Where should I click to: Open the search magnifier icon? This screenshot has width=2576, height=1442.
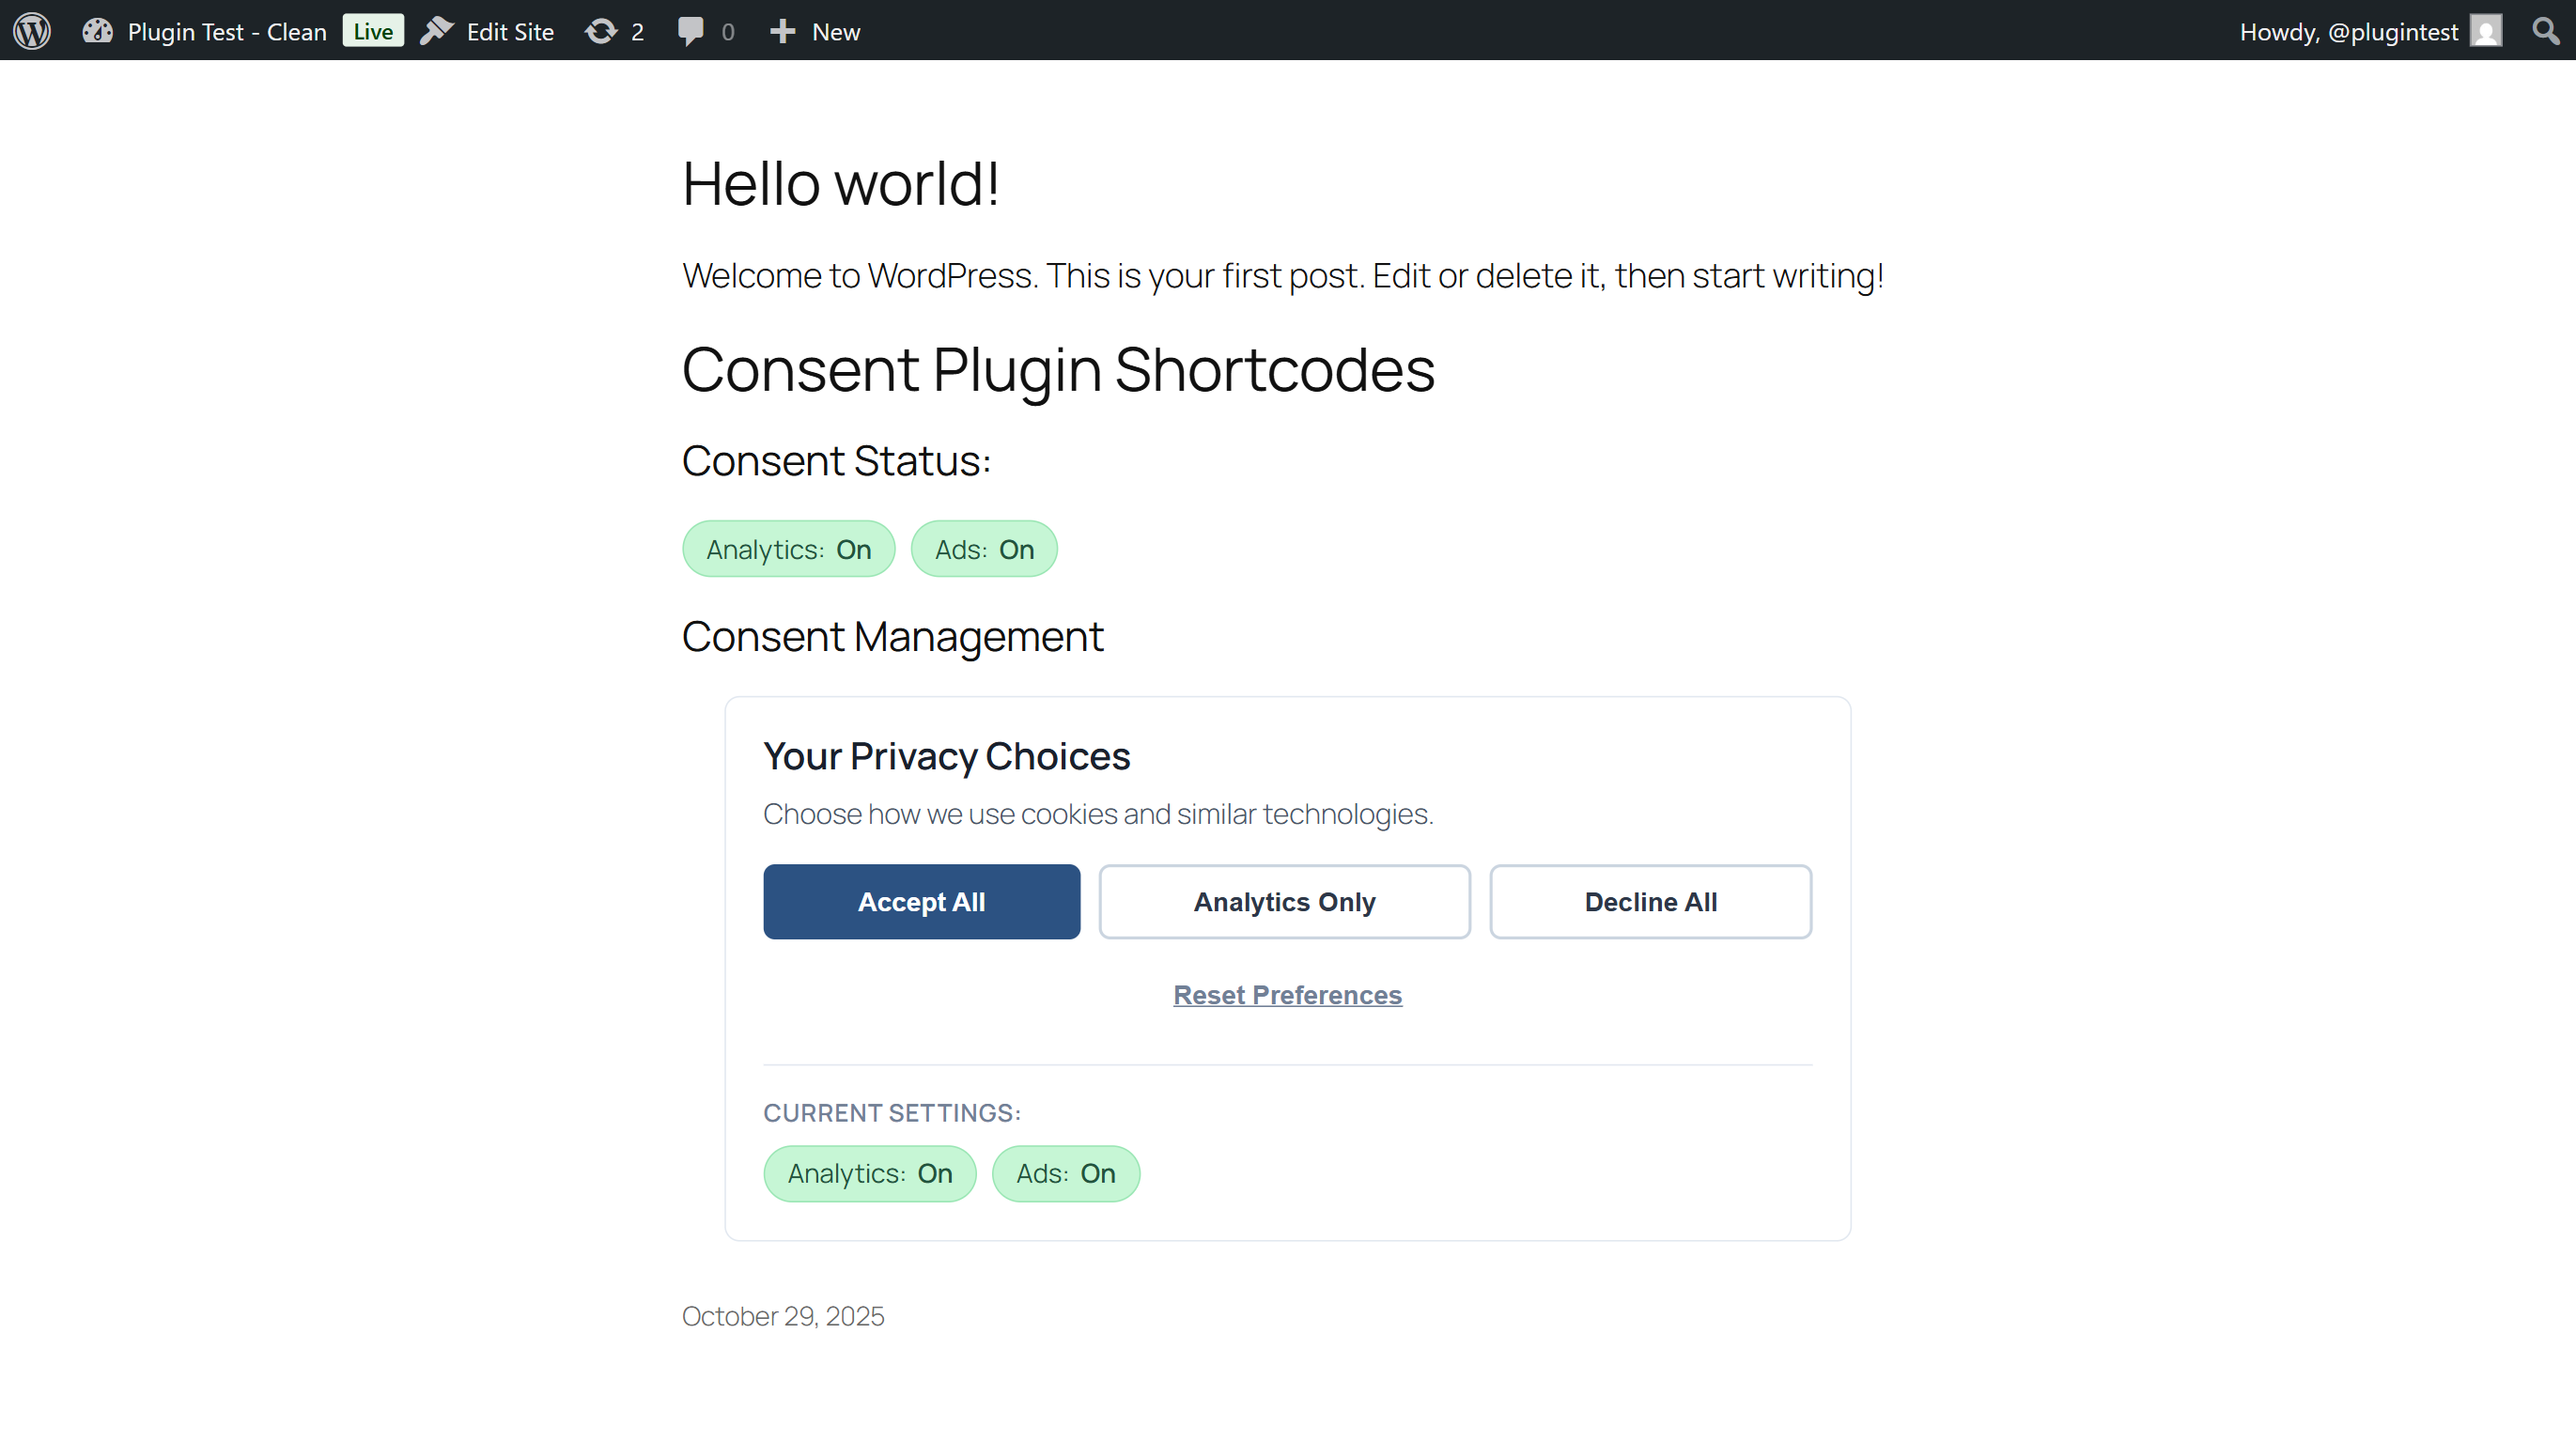(2545, 31)
